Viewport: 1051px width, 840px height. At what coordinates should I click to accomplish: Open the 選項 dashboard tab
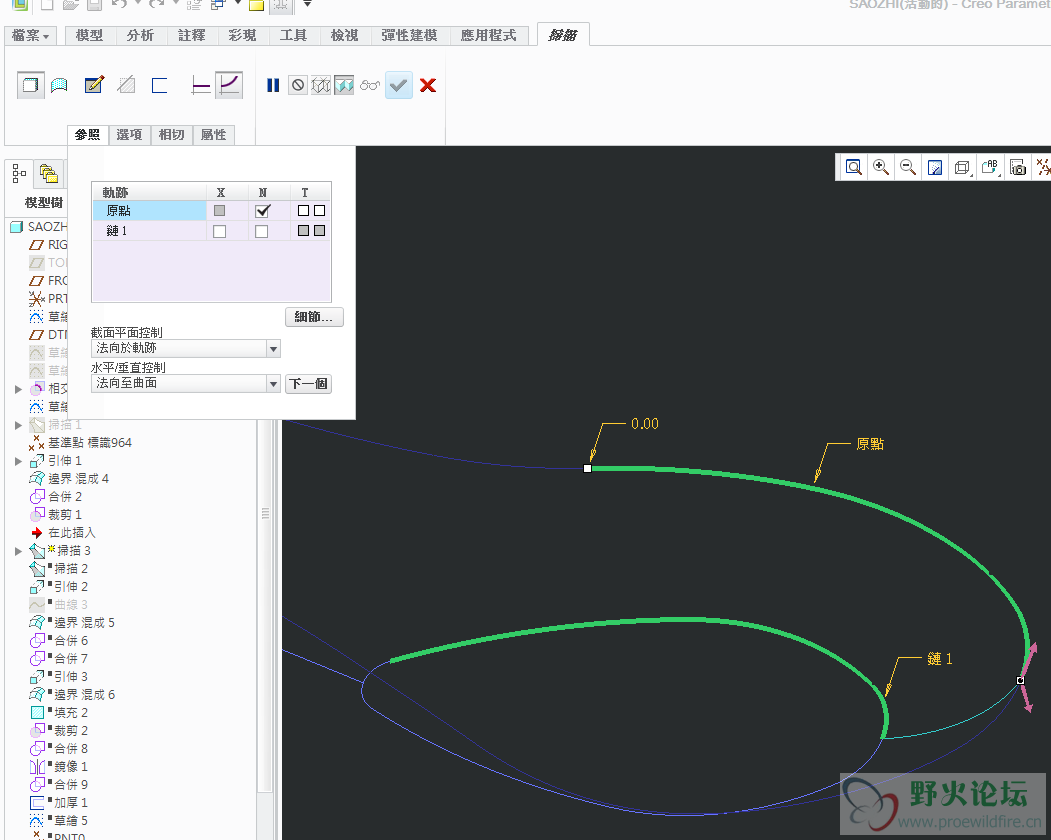(129, 135)
